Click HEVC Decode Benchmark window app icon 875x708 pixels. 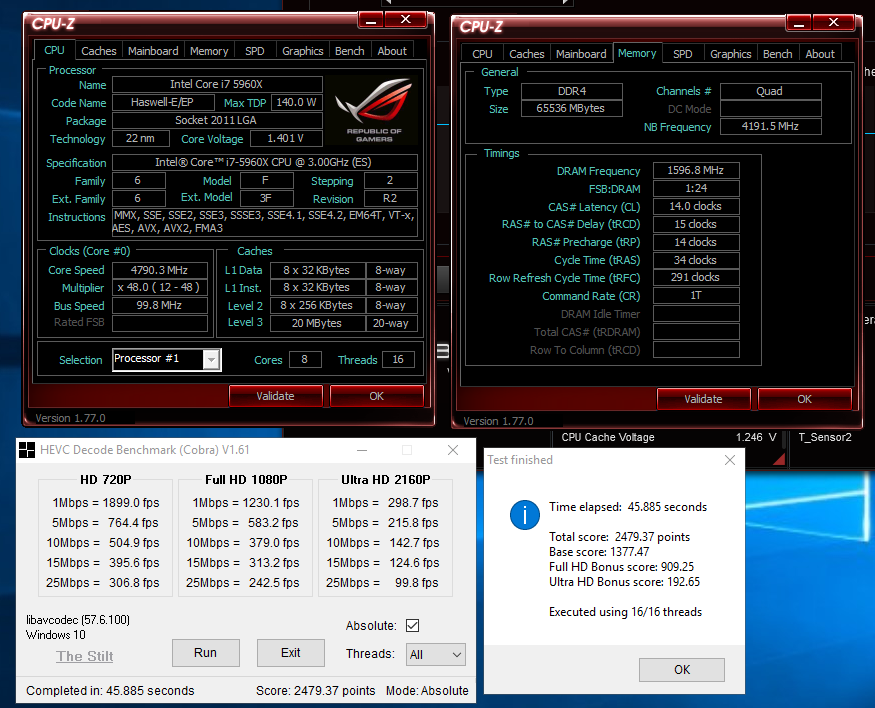point(27,450)
